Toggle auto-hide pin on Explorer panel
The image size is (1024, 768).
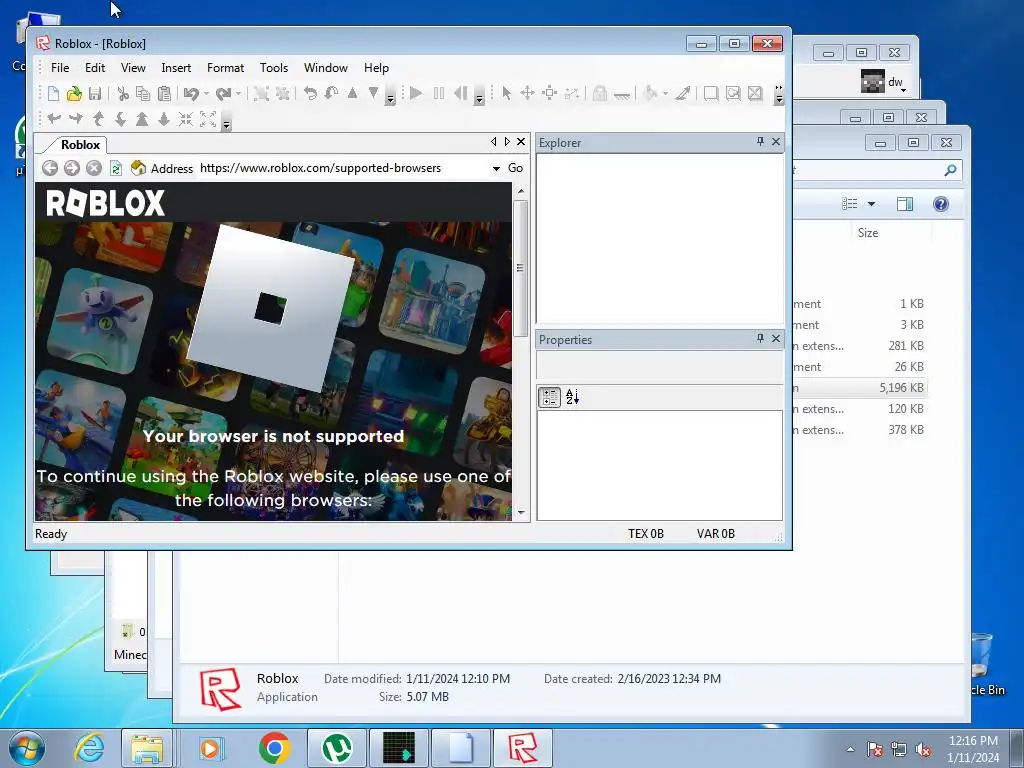pyautogui.click(x=760, y=142)
